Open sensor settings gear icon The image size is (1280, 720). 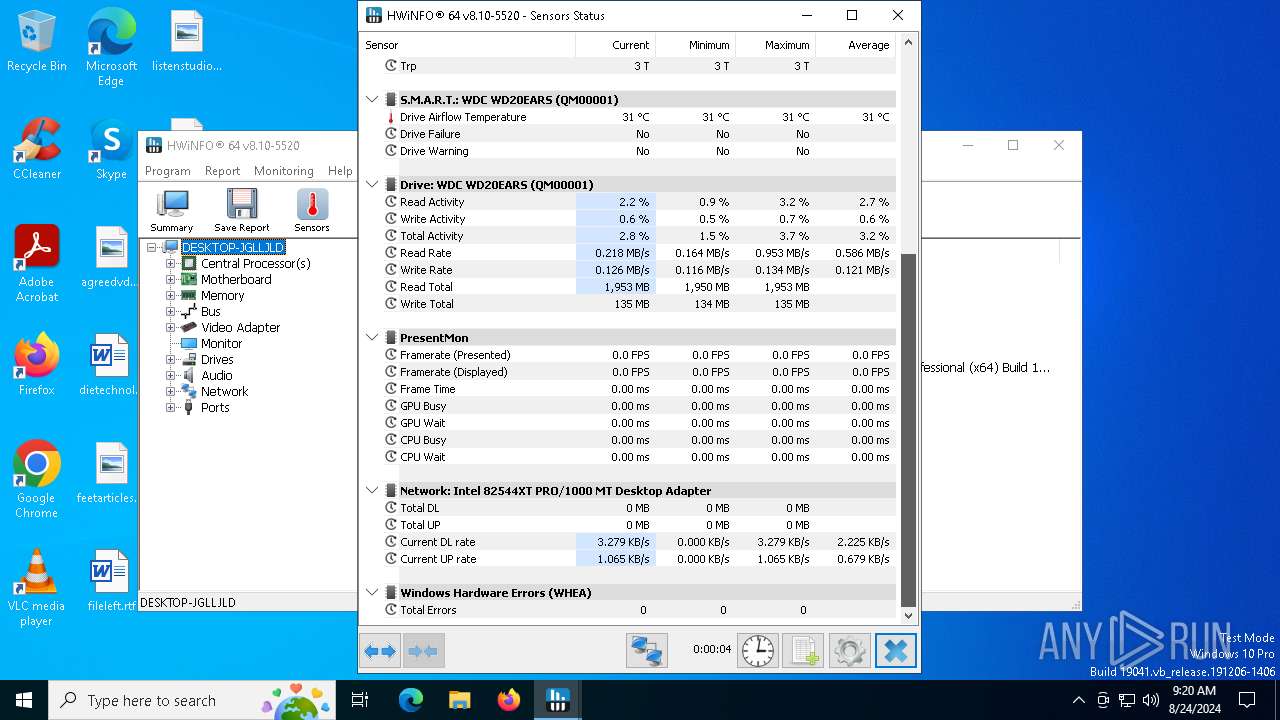tap(849, 651)
